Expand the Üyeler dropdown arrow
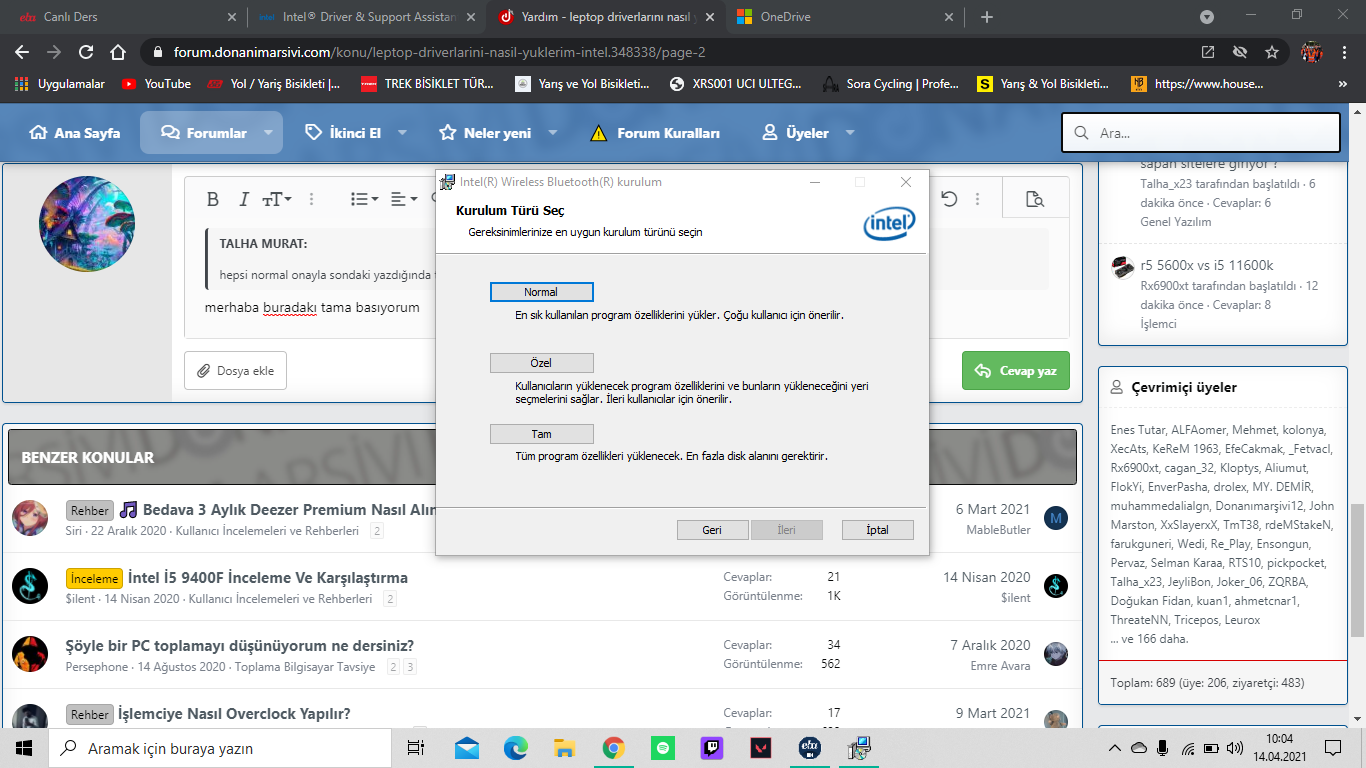This screenshot has height=768, width=1366. [850, 133]
